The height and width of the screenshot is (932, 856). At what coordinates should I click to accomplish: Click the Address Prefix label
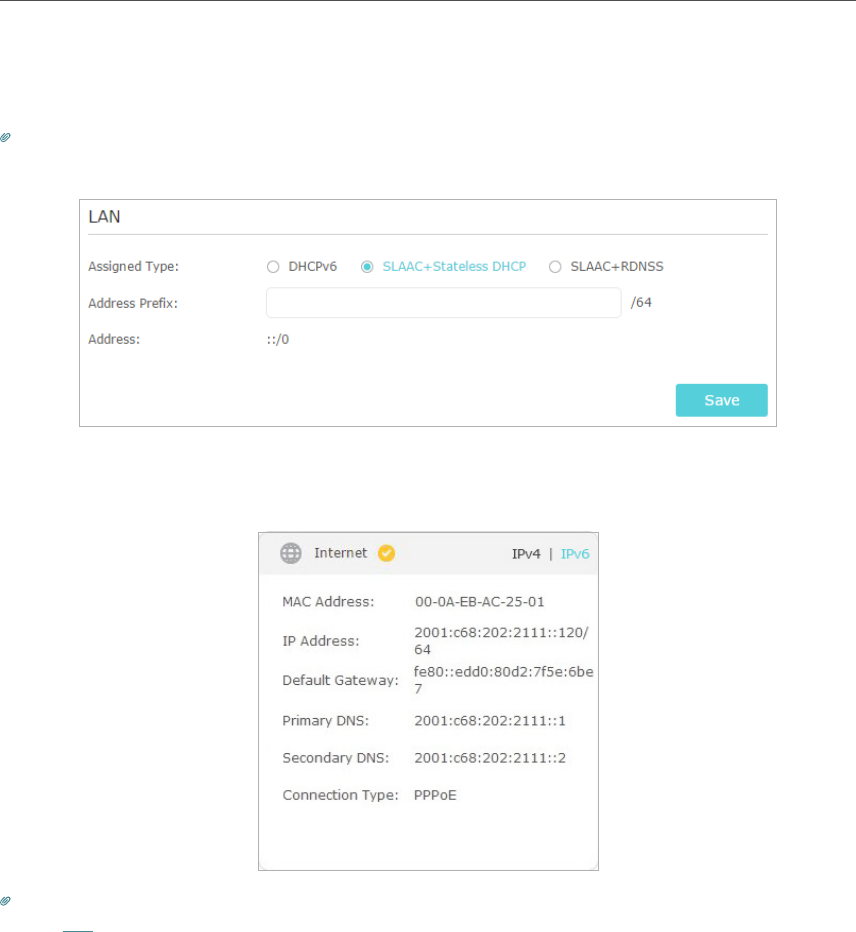point(133,303)
